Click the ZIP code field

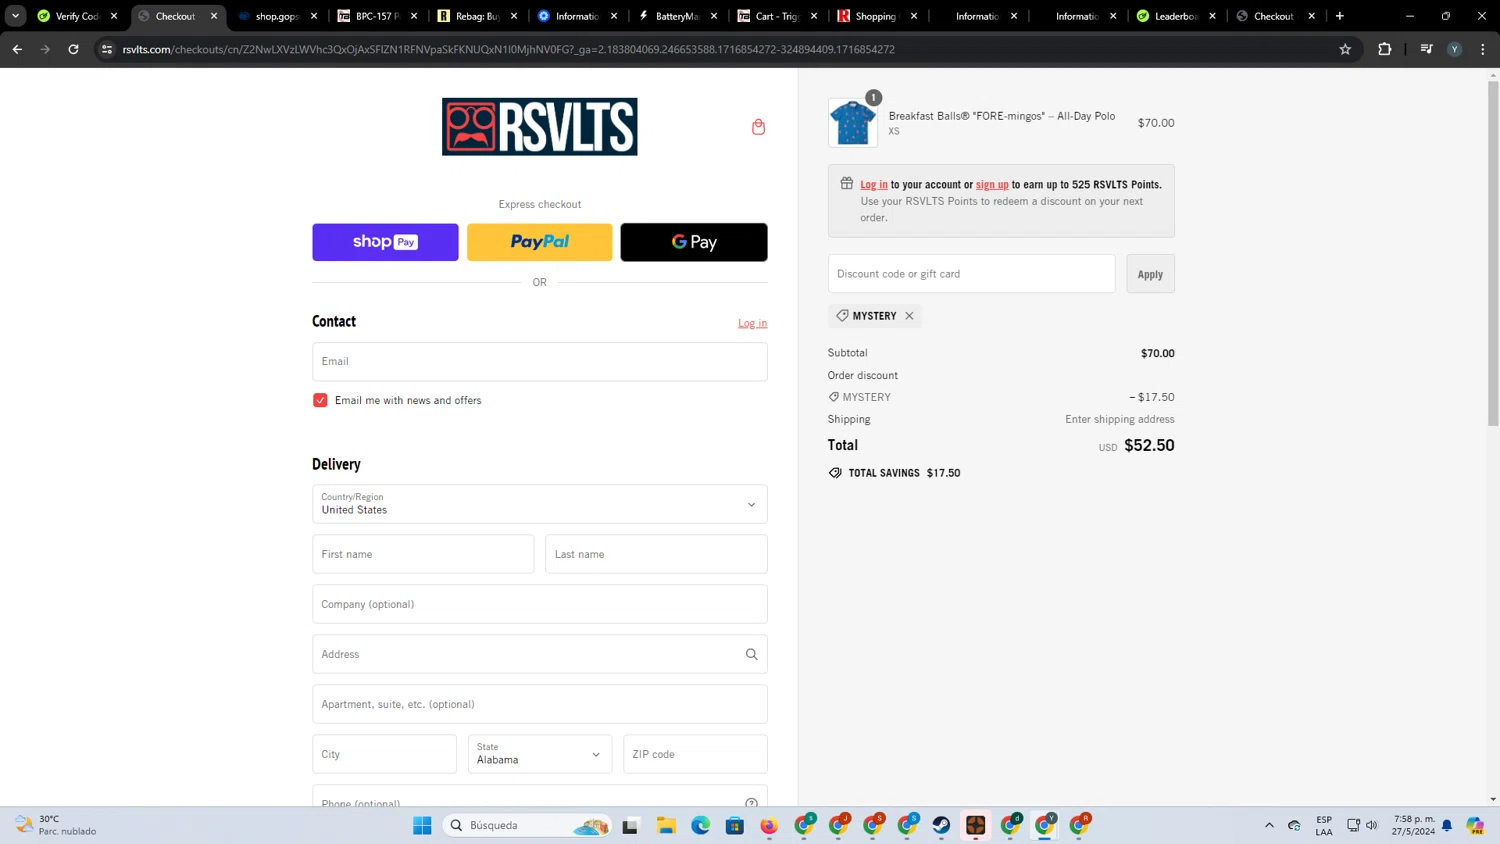click(x=695, y=754)
